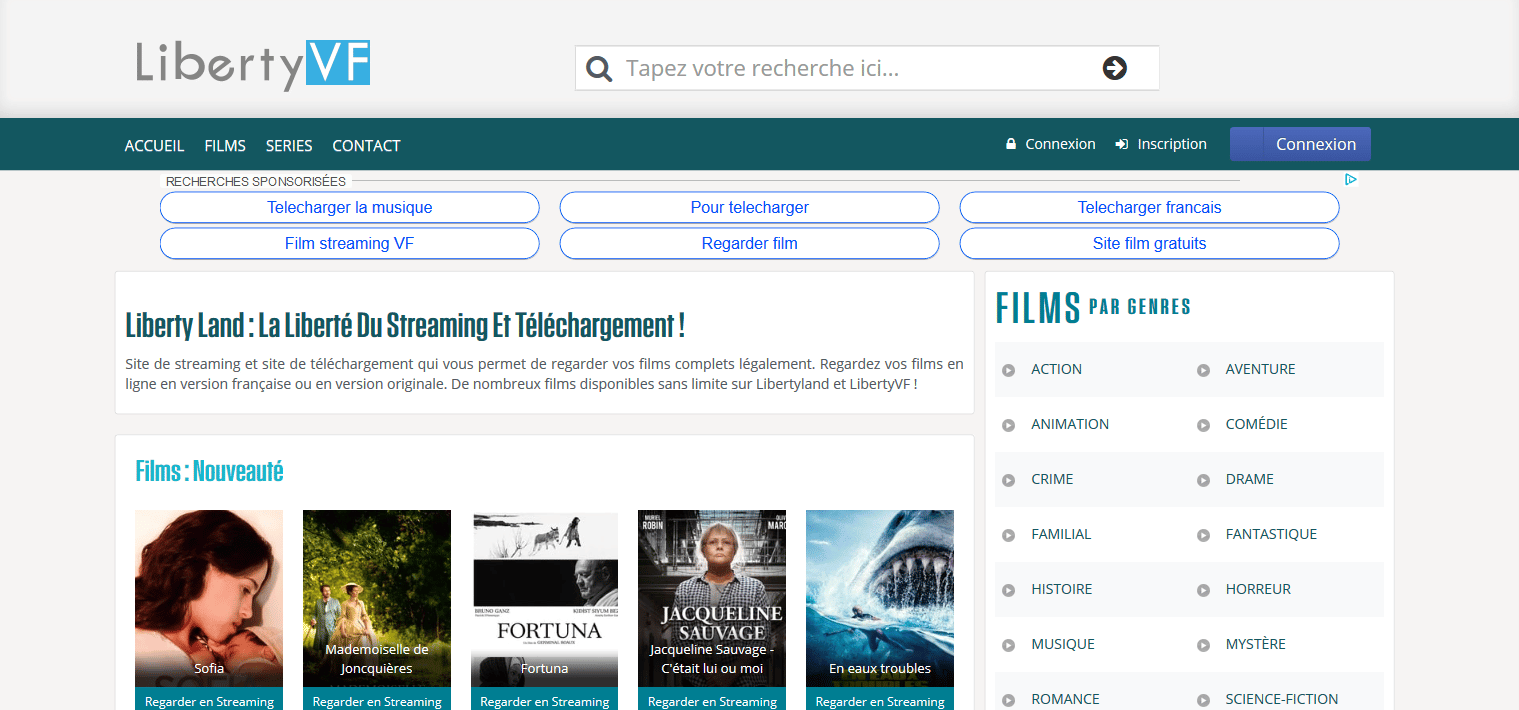Viewport: 1519px width, 710px height.
Task: Click the blue Connexion button
Action: (x=1300, y=144)
